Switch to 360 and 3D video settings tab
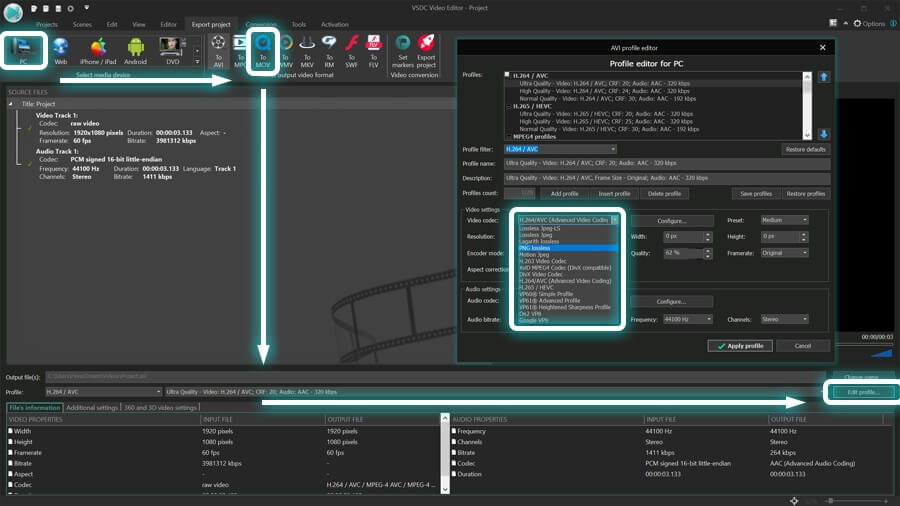The image size is (900, 506). (161, 408)
